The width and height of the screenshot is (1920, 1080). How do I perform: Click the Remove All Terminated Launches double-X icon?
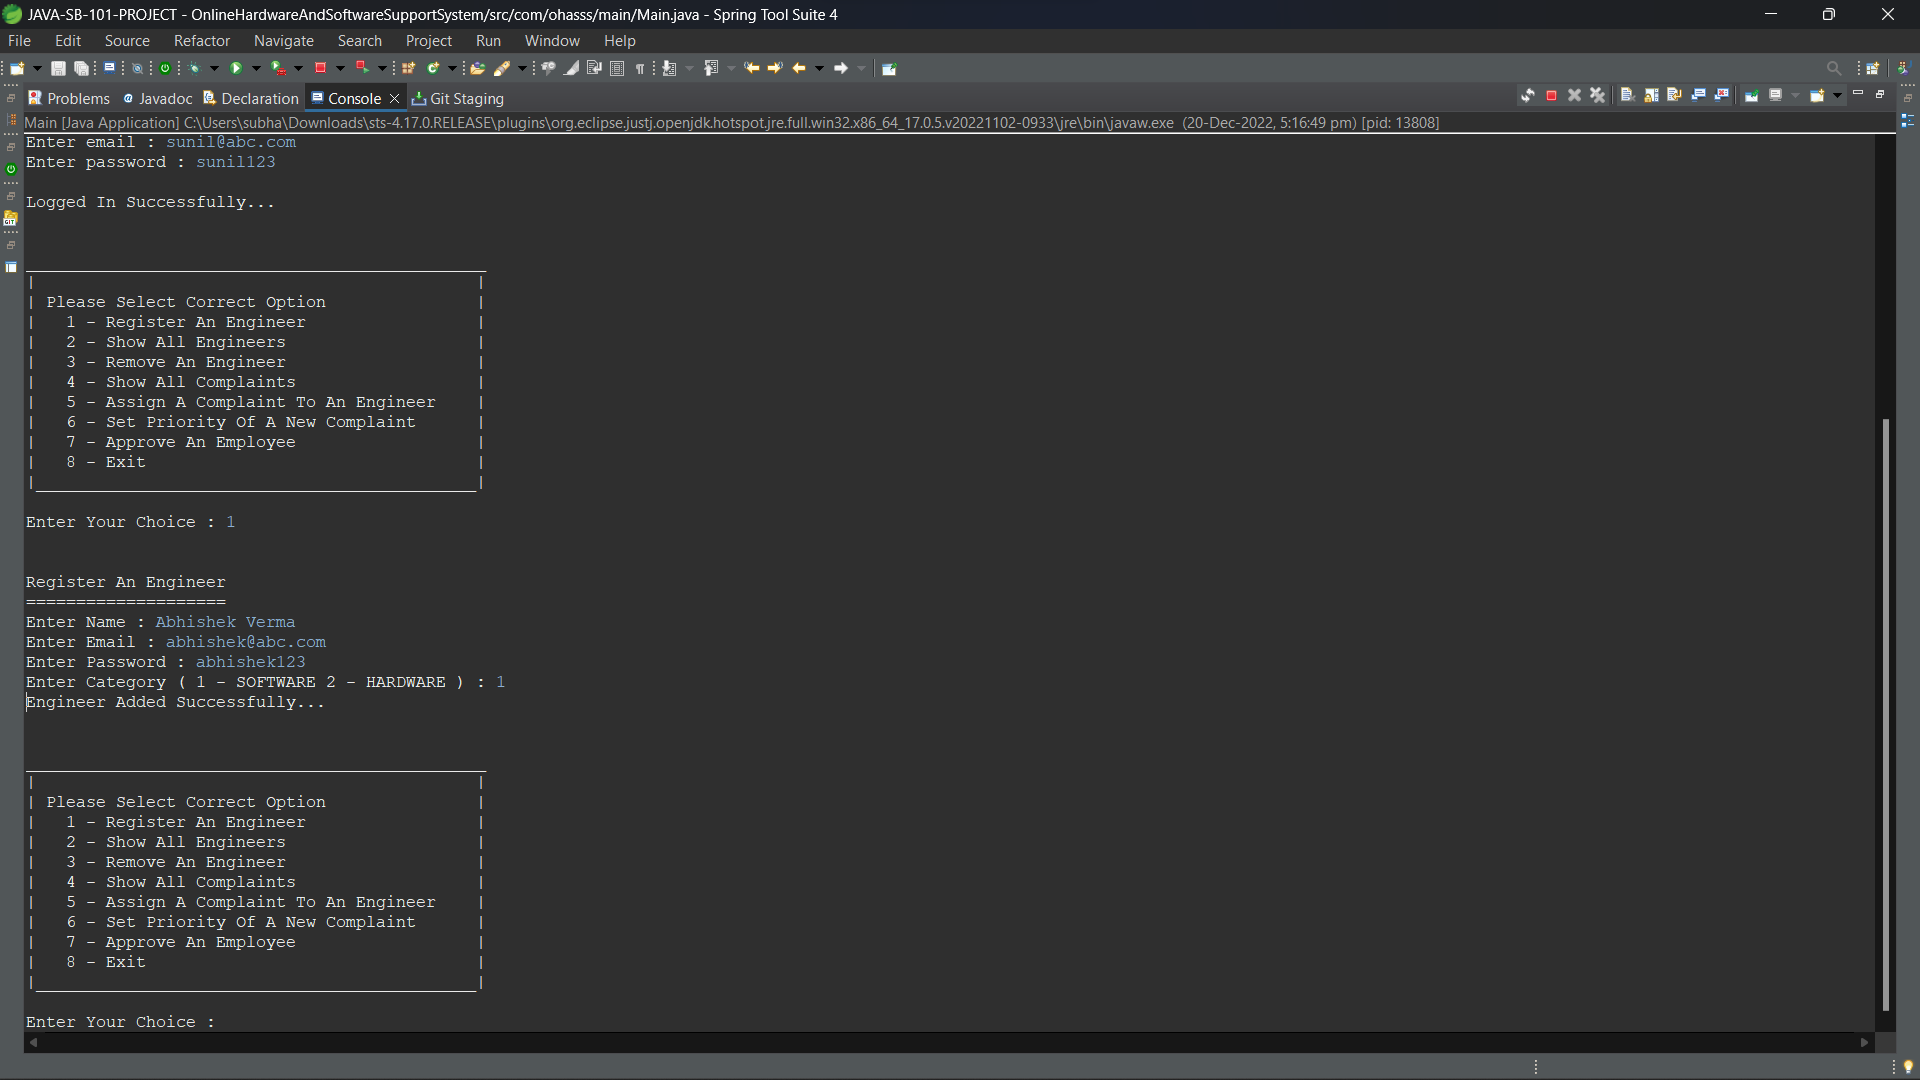[x=1597, y=96]
